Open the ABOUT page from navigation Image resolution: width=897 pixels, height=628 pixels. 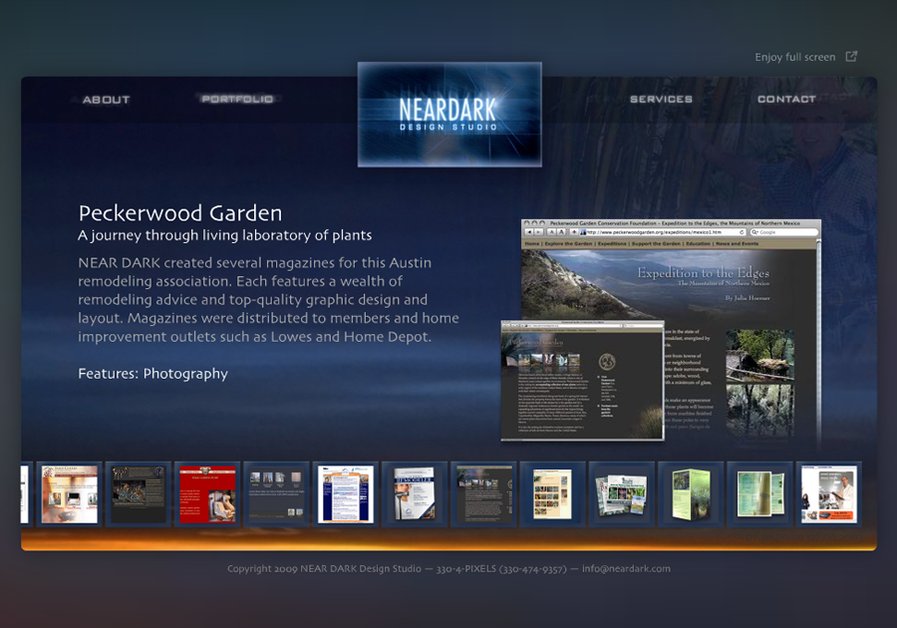[106, 100]
